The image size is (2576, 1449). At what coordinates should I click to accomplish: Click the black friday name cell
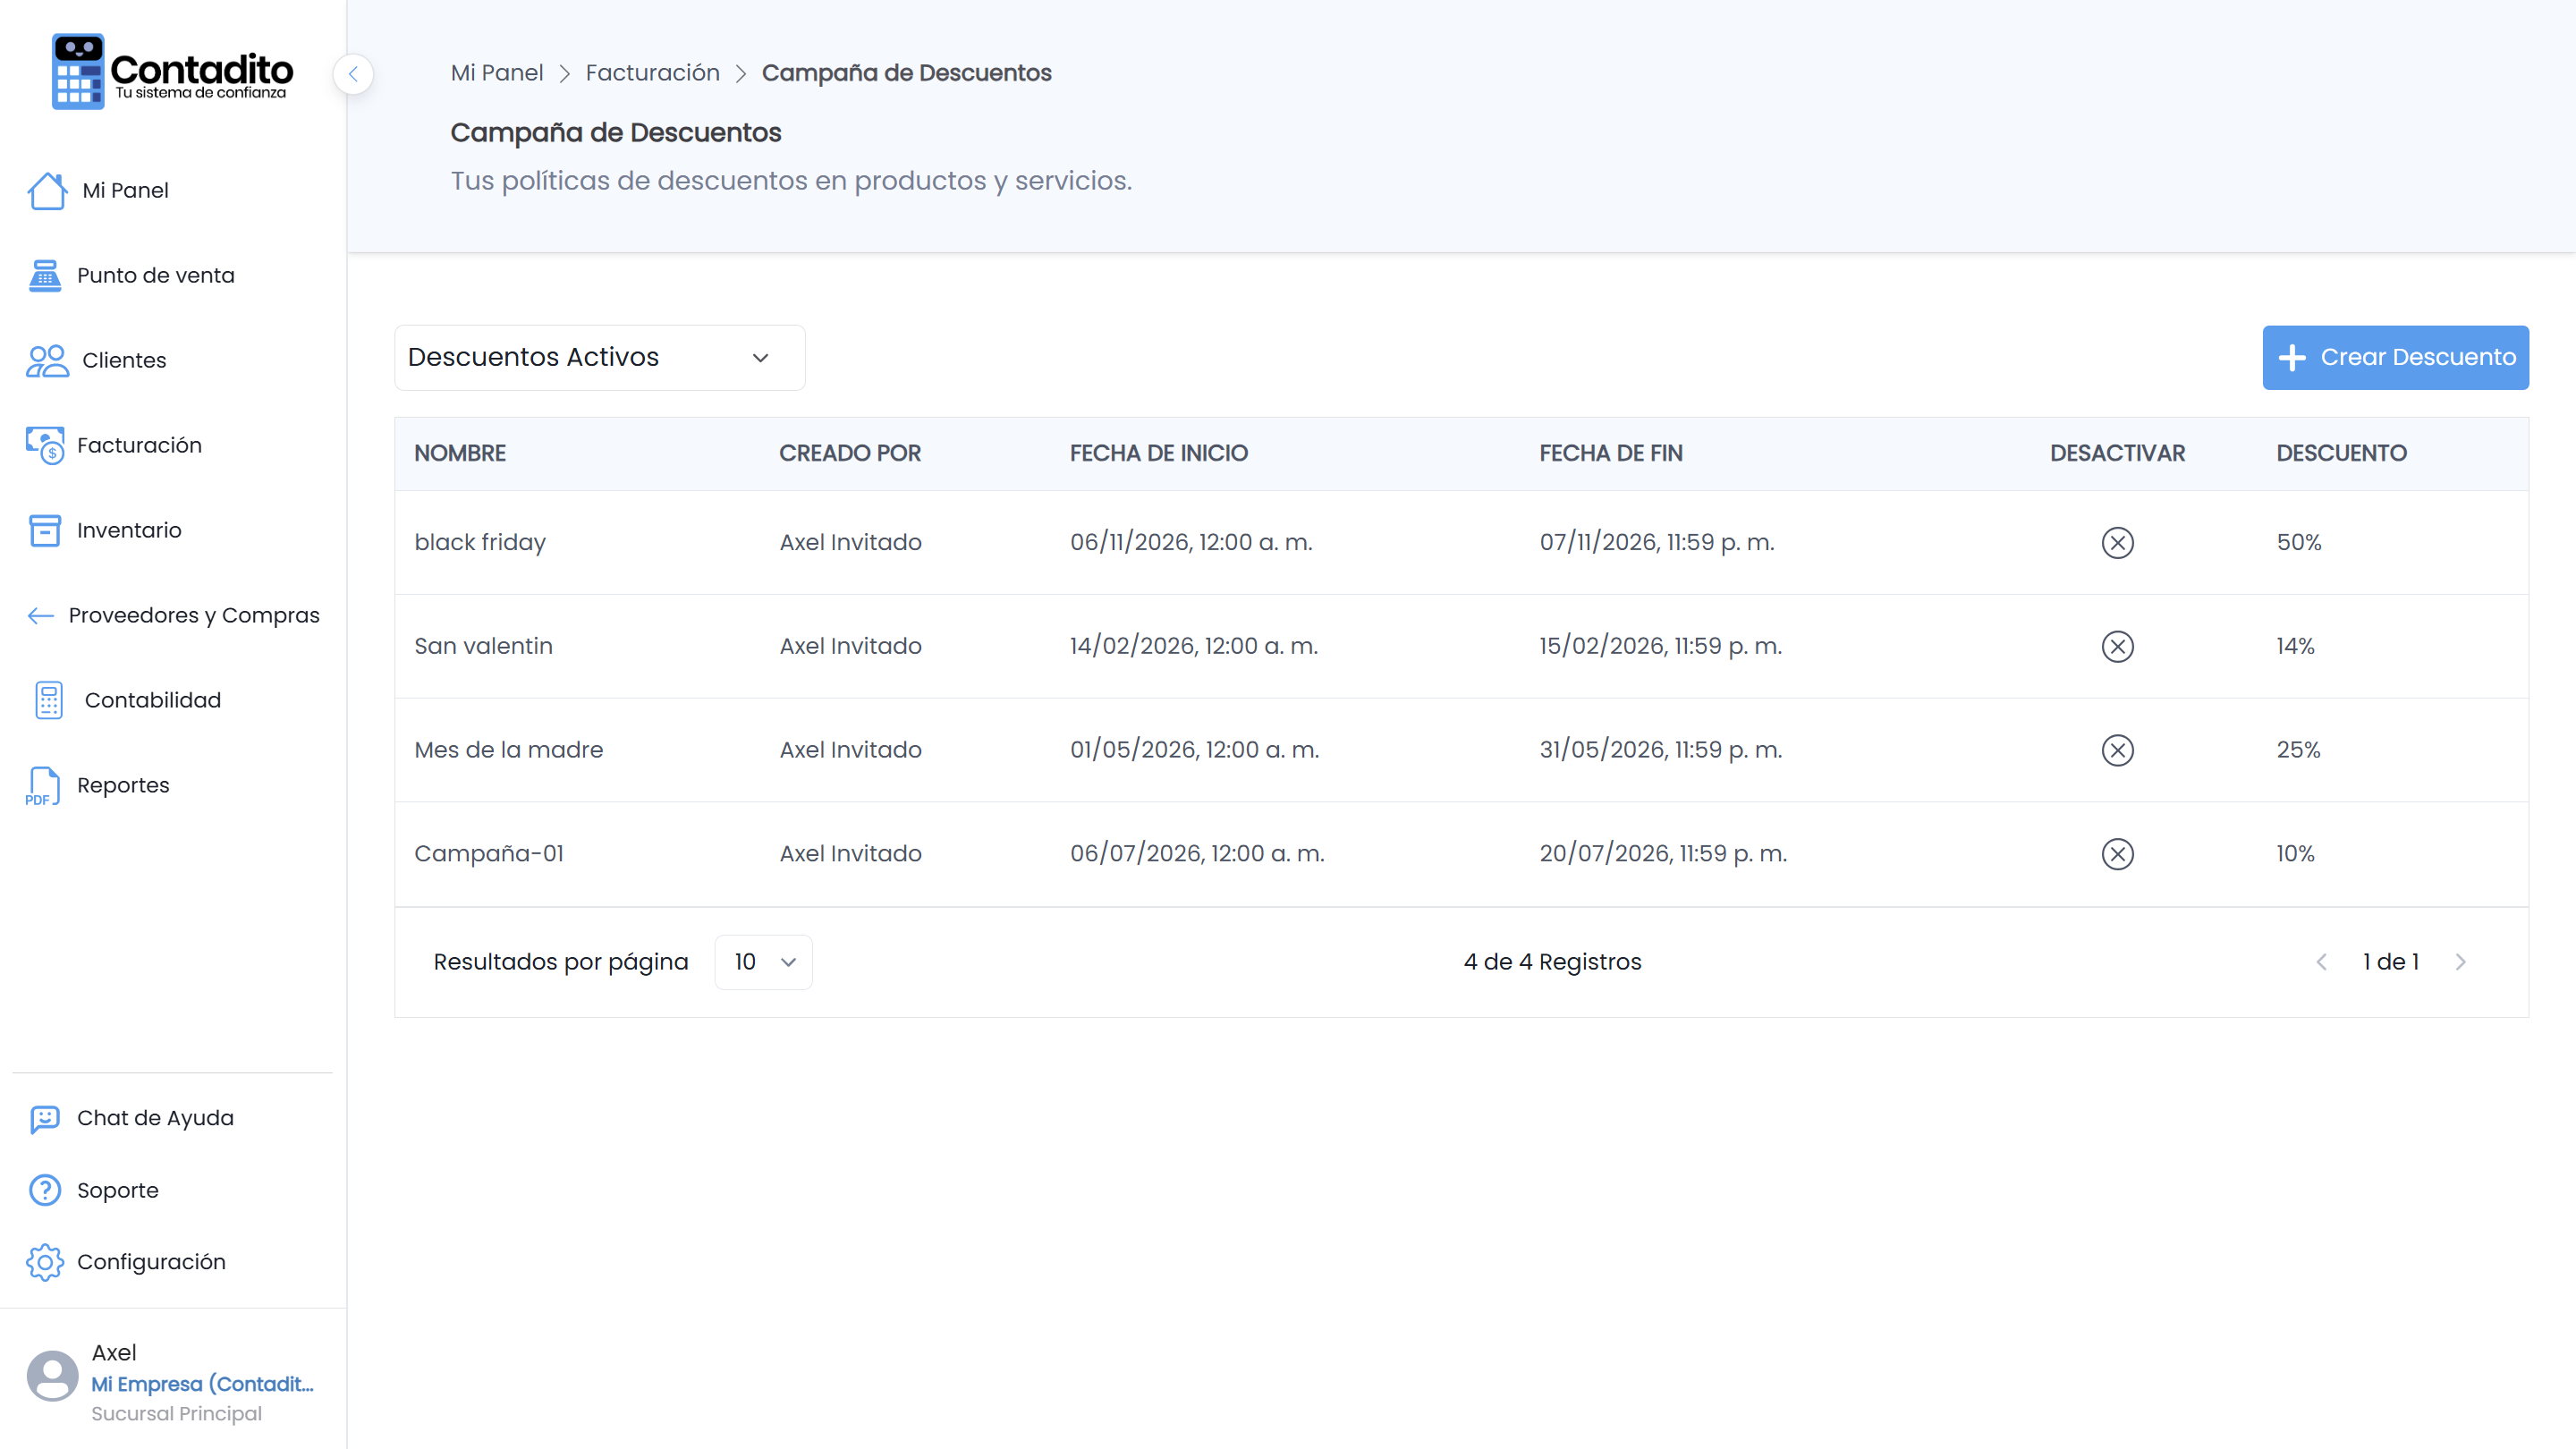coord(480,543)
